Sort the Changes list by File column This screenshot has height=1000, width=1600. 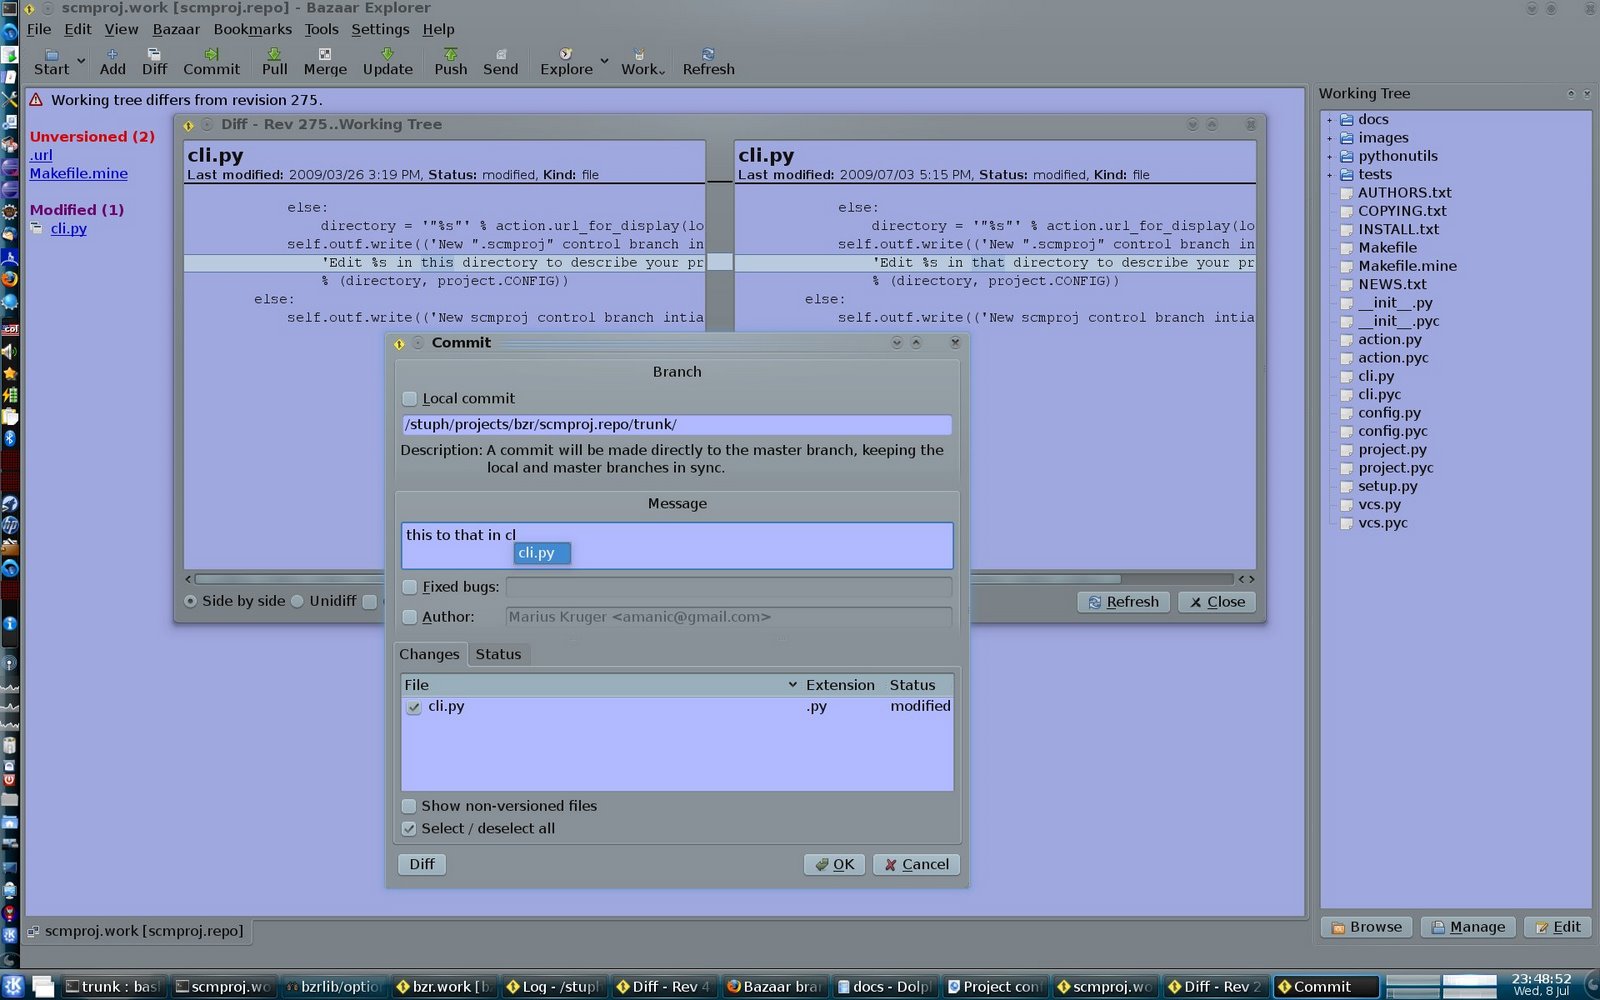click(601, 685)
